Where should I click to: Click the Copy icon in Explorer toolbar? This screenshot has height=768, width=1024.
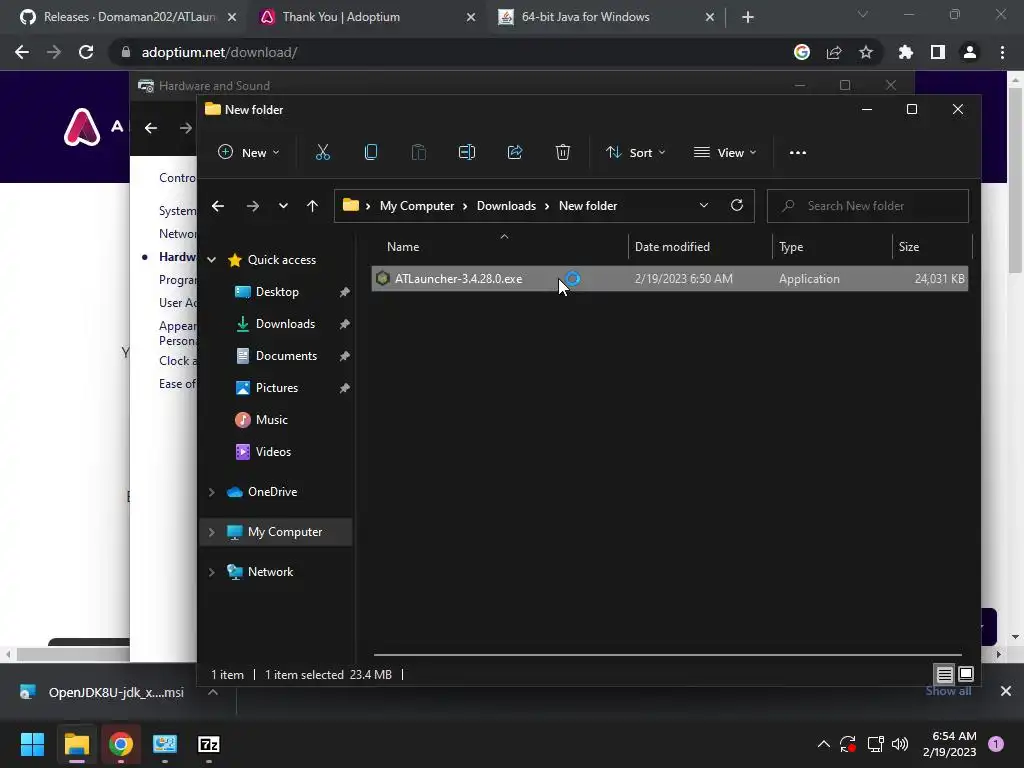[x=370, y=152]
